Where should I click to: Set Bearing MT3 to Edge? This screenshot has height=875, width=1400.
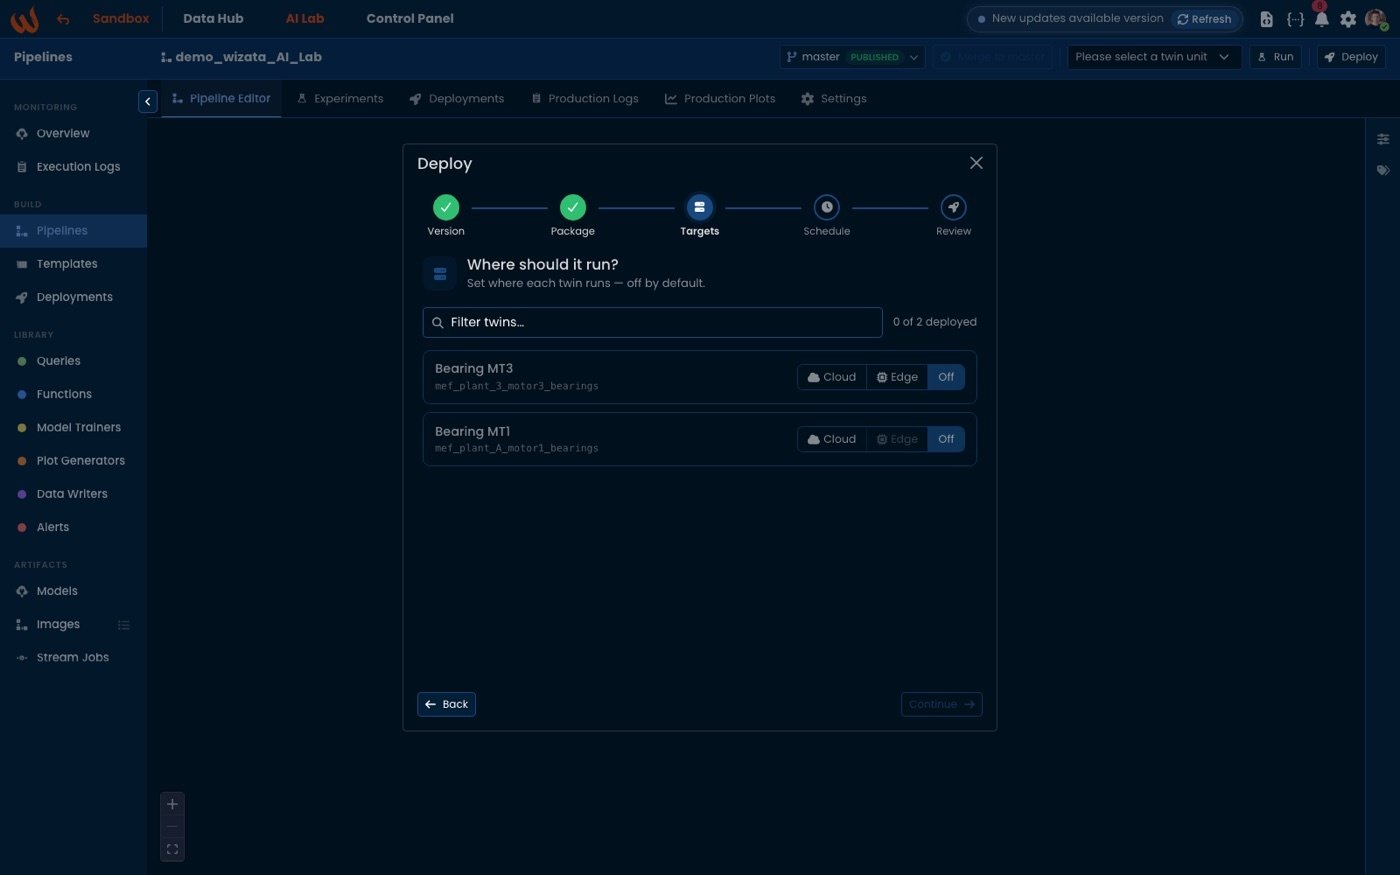pyautogui.click(x=897, y=377)
